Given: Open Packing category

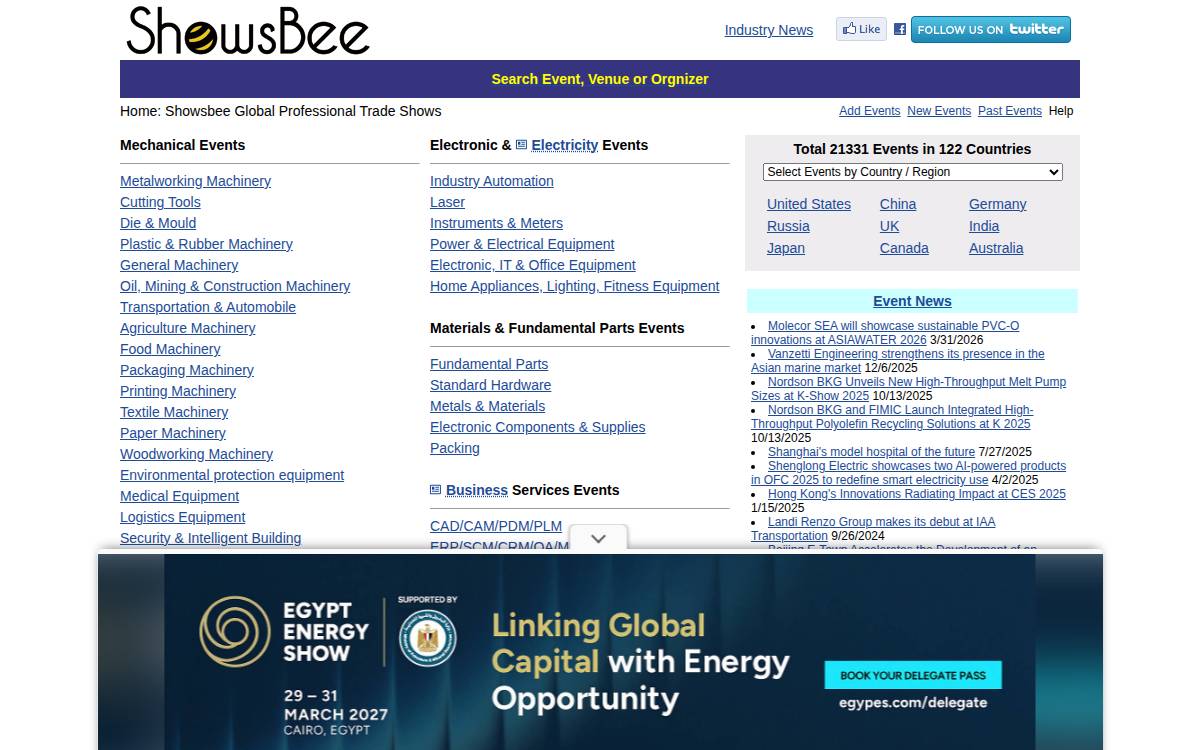Looking at the screenshot, I should pyautogui.click(x=454, y=448).
